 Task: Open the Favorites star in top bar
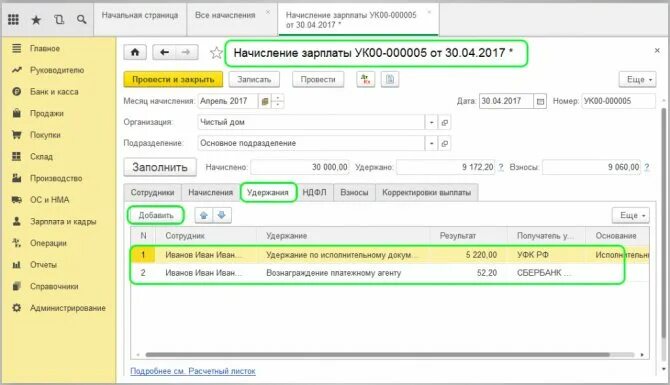[36, 20]
